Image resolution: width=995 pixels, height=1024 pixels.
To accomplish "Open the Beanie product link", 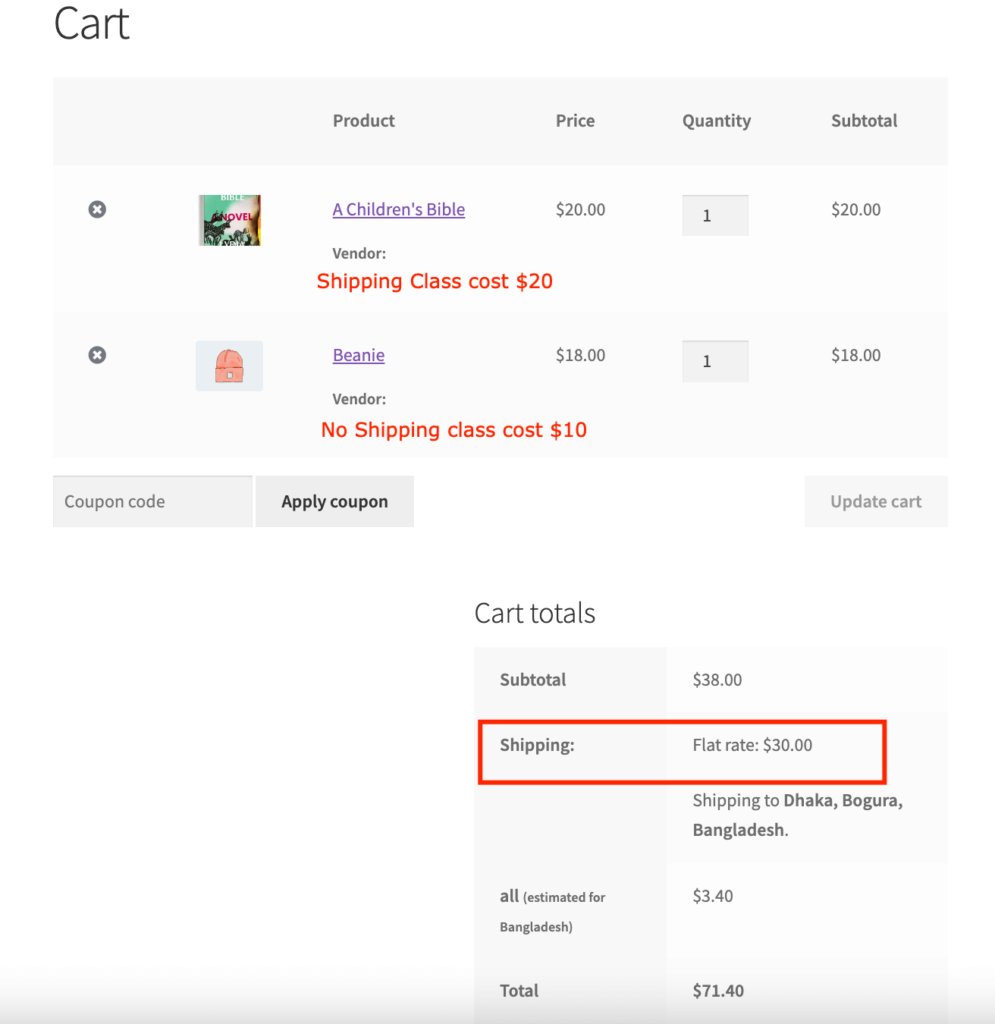I will click(358, 355).
